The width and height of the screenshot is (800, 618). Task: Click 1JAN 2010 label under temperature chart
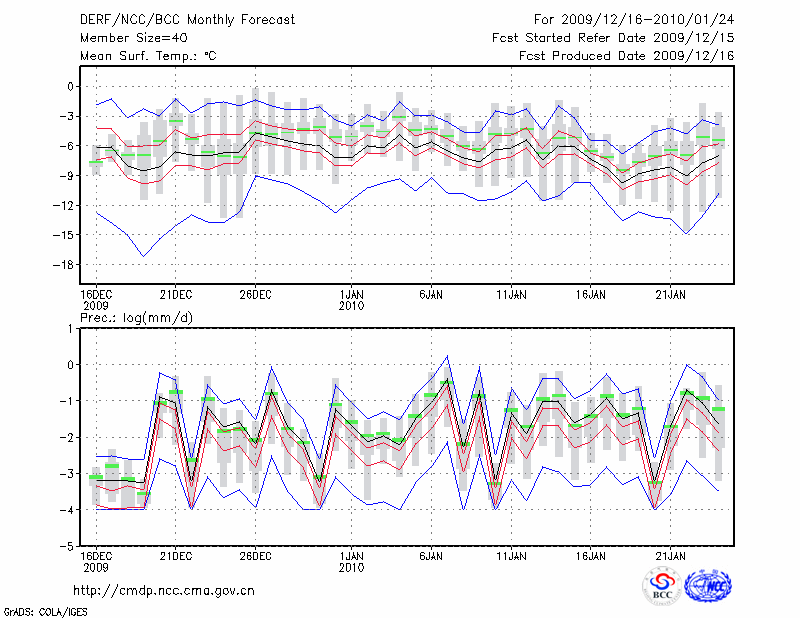351,300
